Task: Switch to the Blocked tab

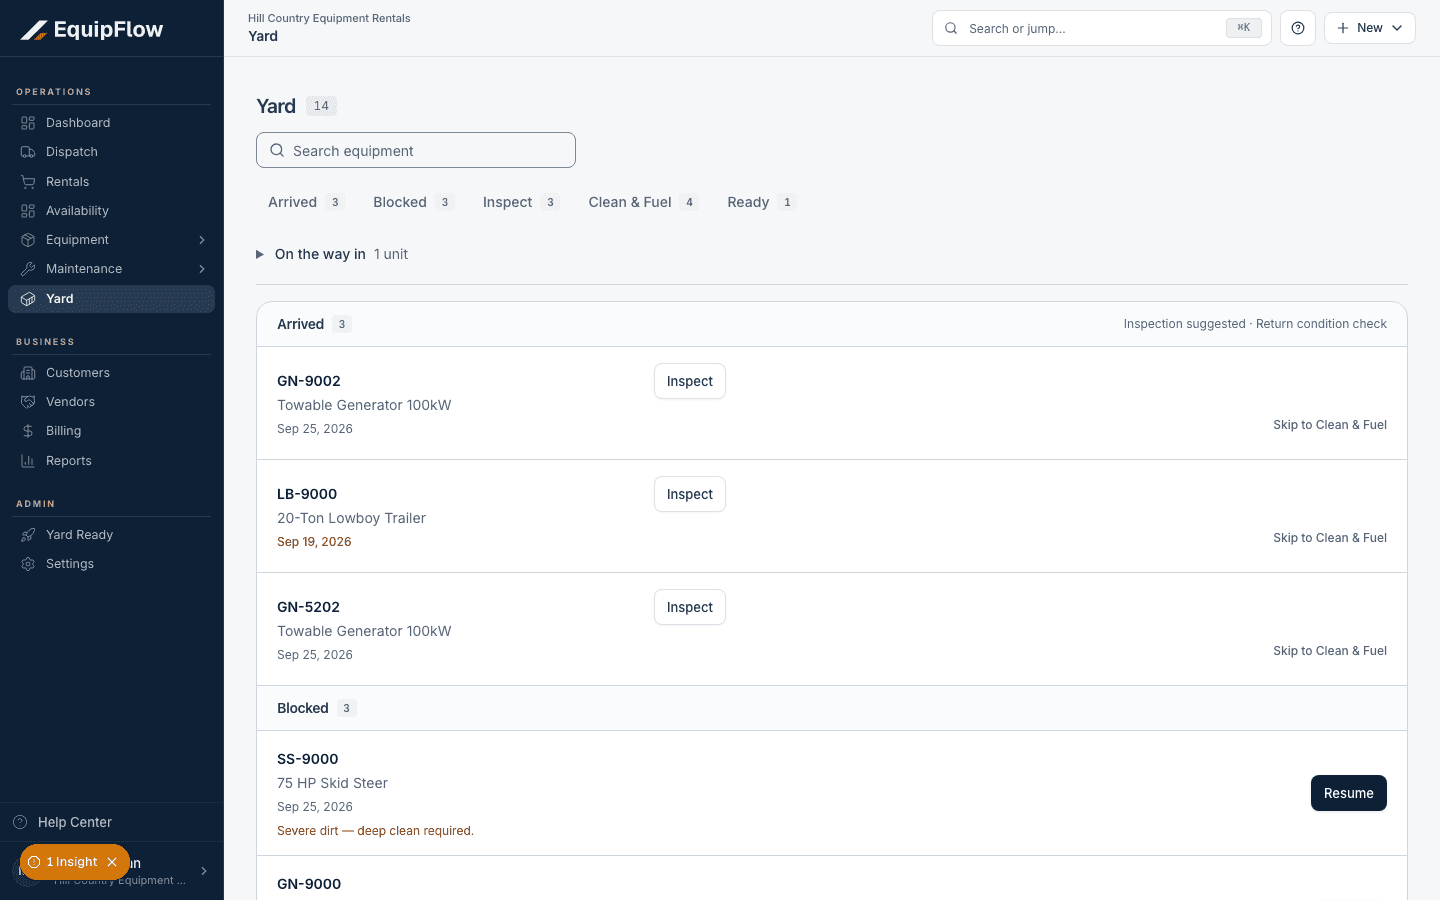Action: point(413,202)
